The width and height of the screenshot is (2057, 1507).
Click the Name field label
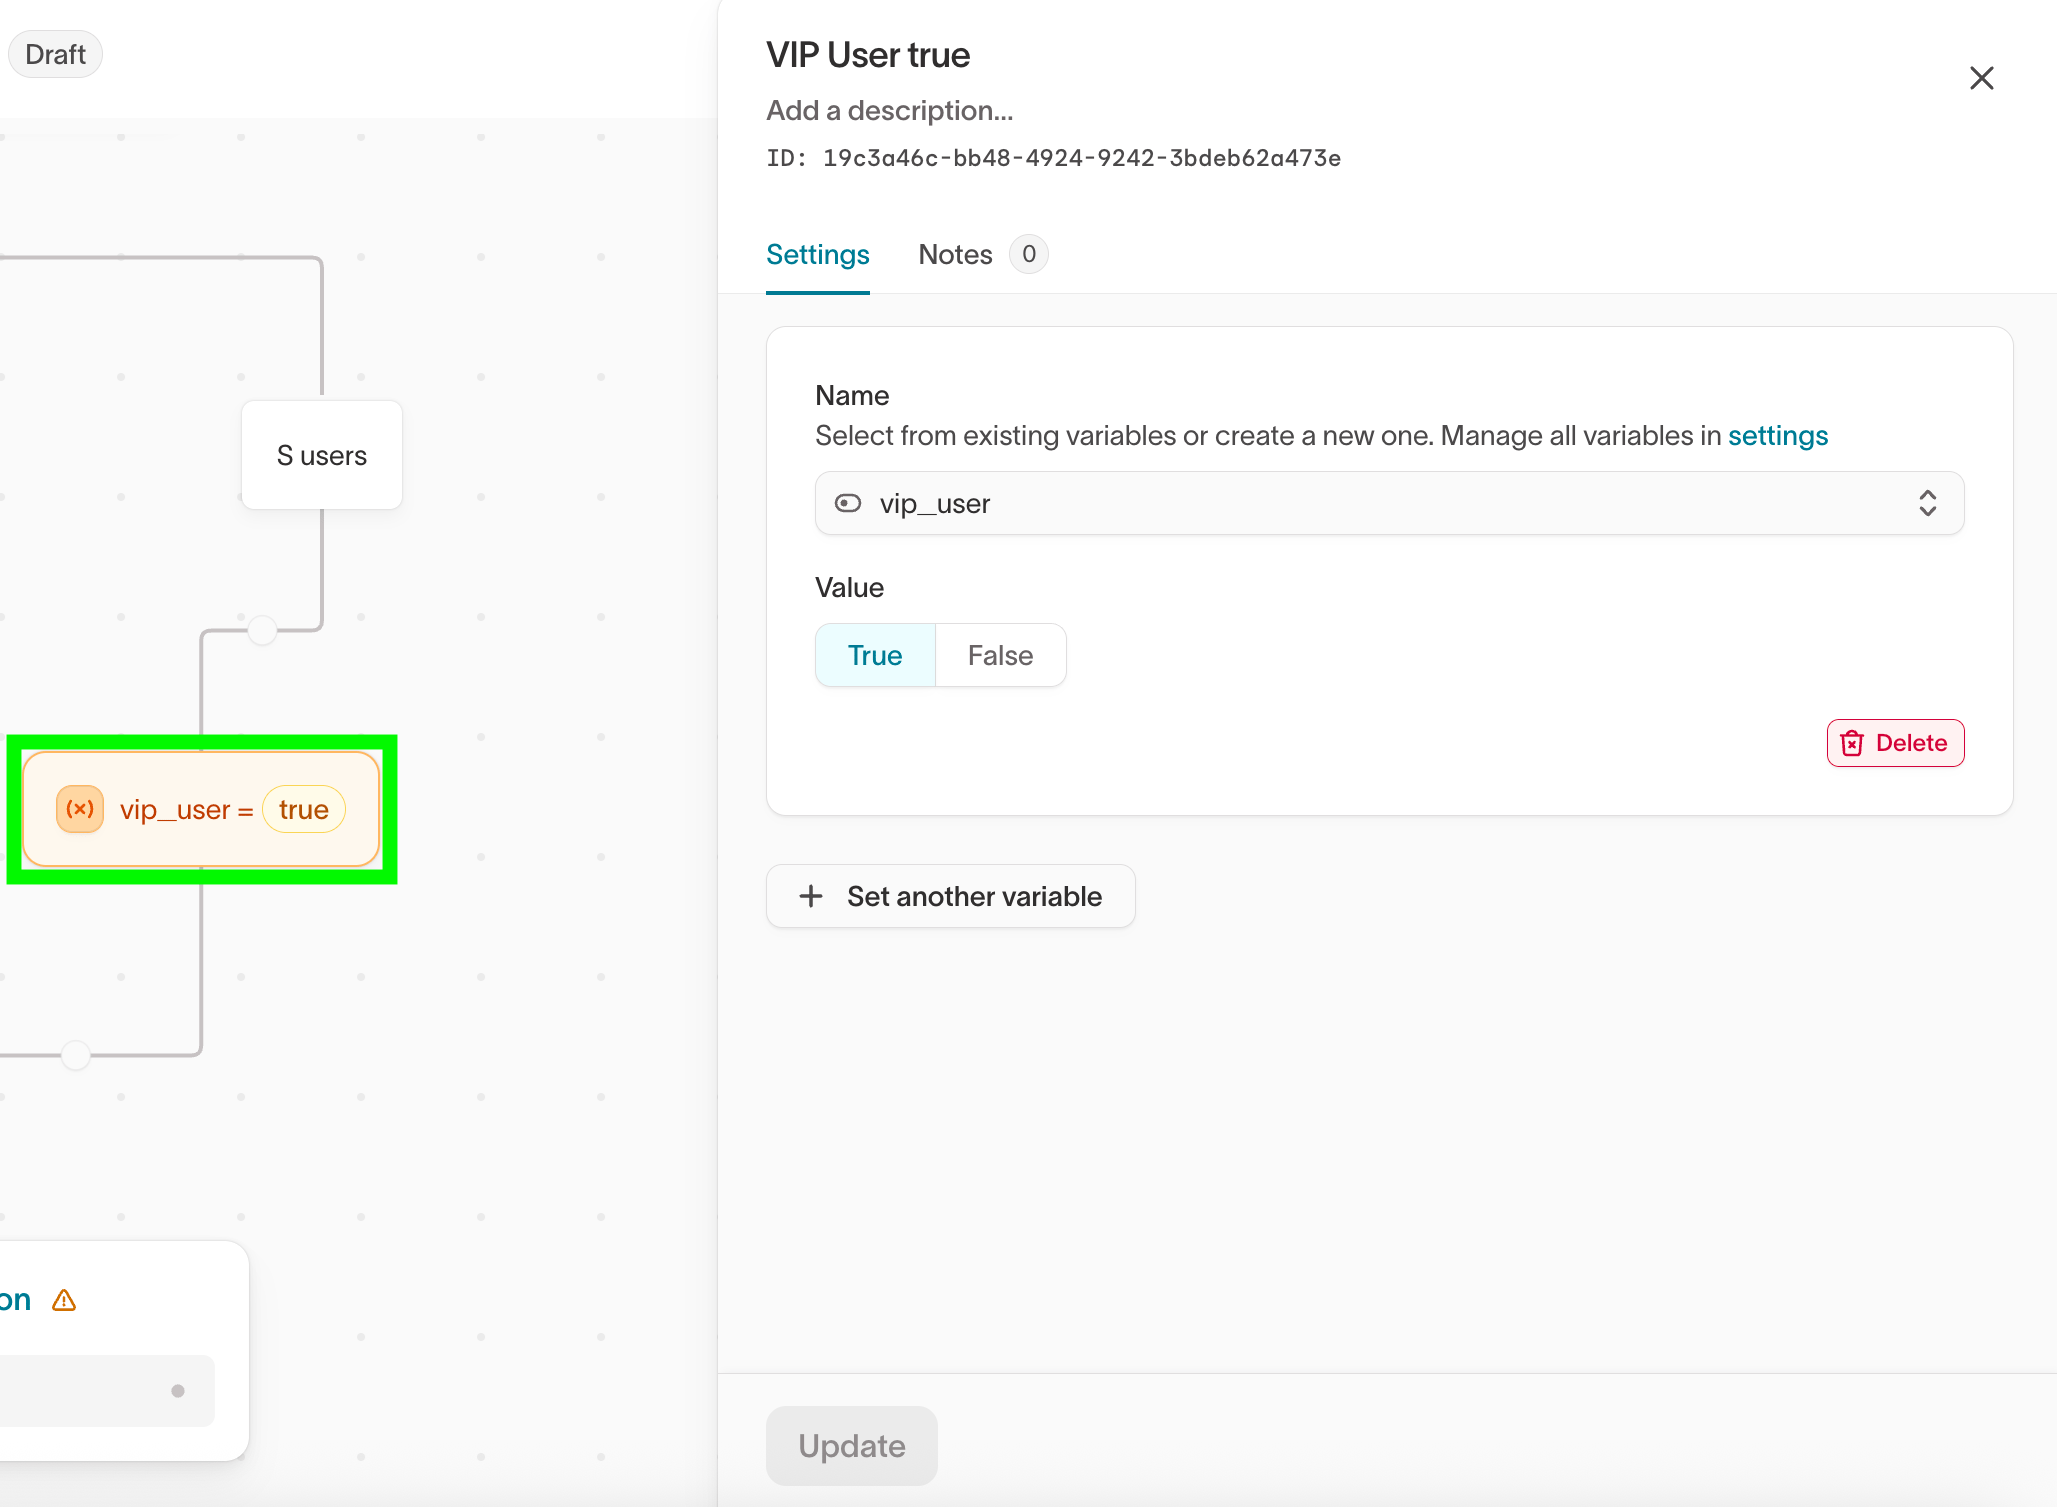coord(852,396)
